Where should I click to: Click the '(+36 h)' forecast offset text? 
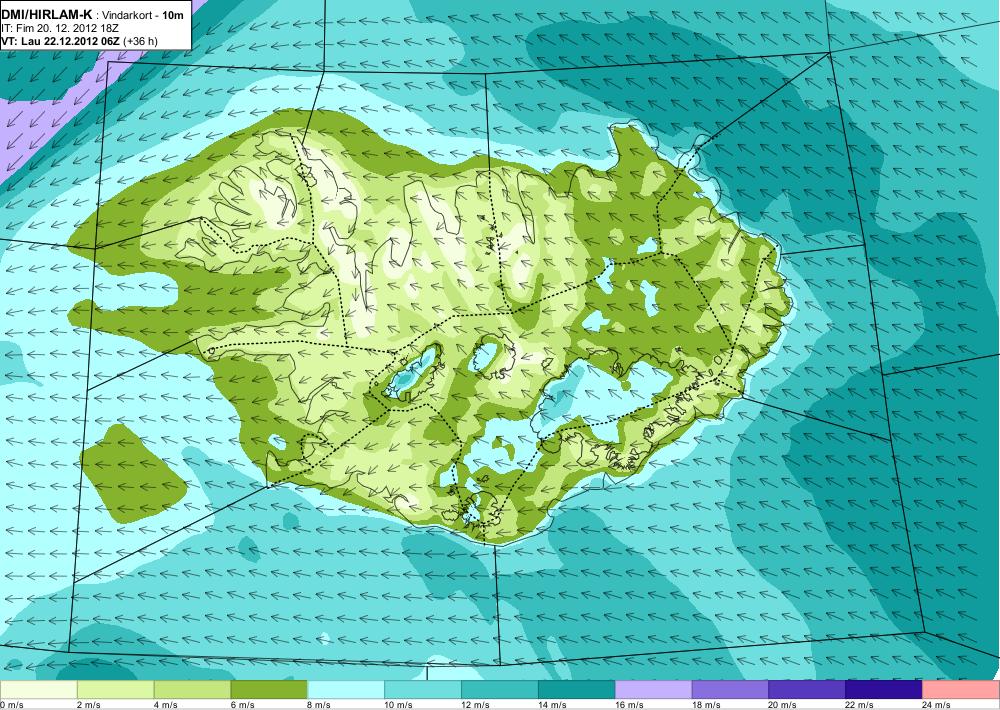pyautogui.click(x=140, y=41)
